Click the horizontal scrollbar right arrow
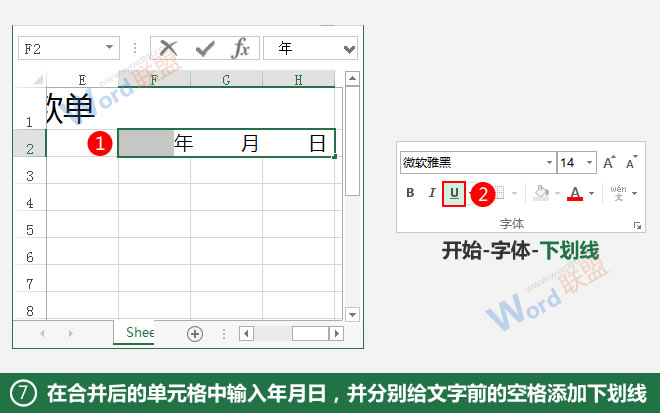Viewport: 660px width, 413px height. 336,334
